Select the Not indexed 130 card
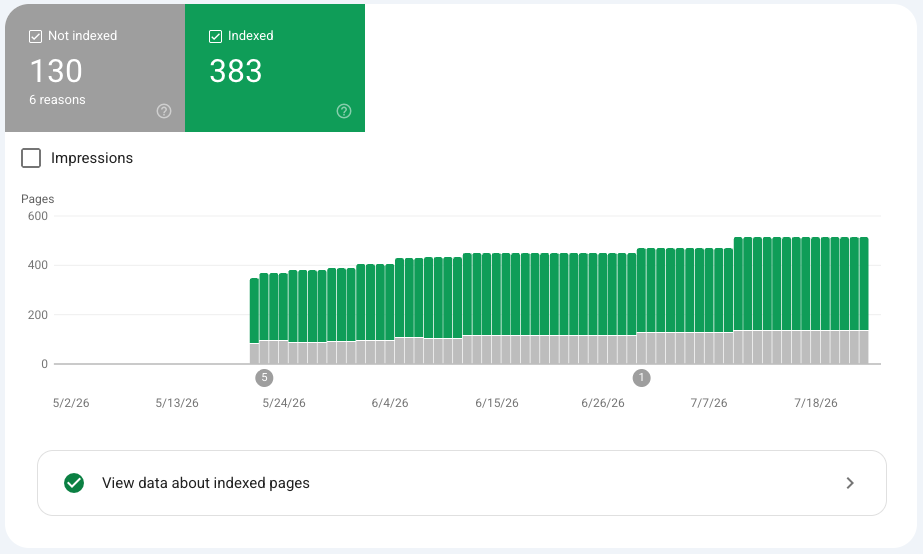This screenshot has height=554, width=923. tap(95, 68)
